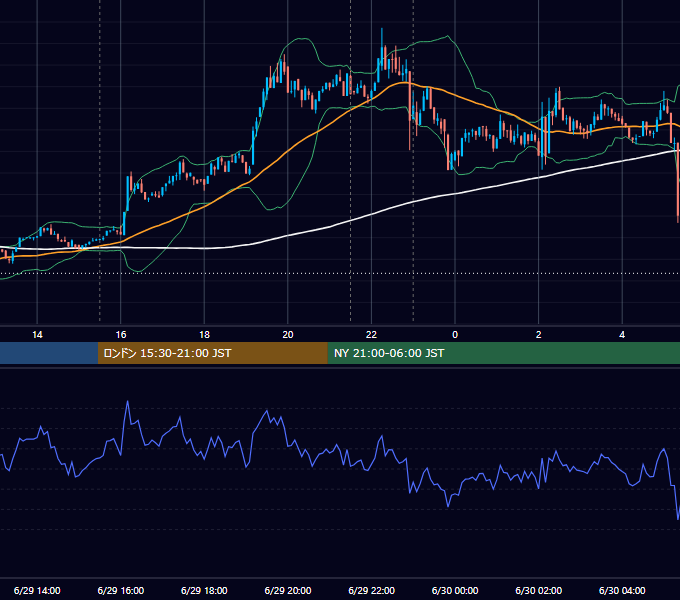Screen dimensions: 680x600
Task: Click the '14' hour axis label
Action: point(37,335)
